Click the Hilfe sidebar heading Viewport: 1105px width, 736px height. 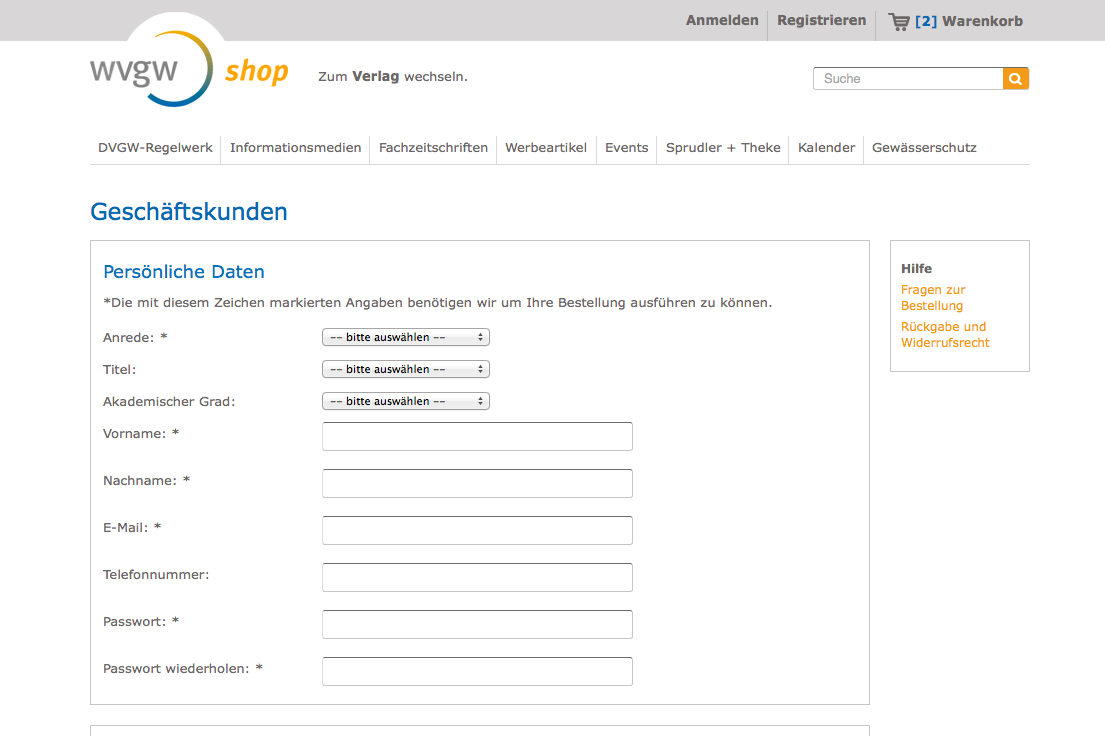(916, 269)
